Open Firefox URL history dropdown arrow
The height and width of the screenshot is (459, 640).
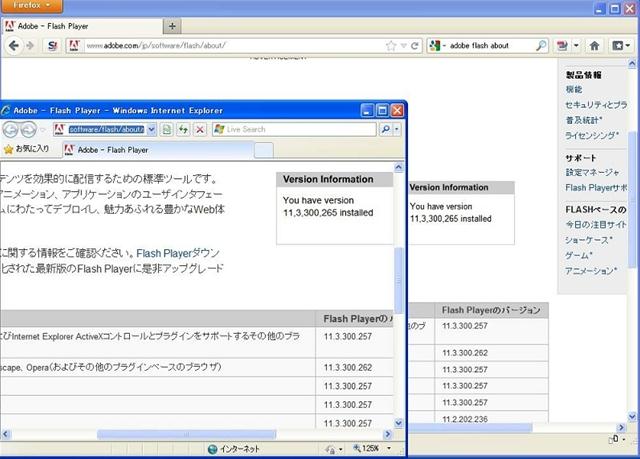(403, 46)
